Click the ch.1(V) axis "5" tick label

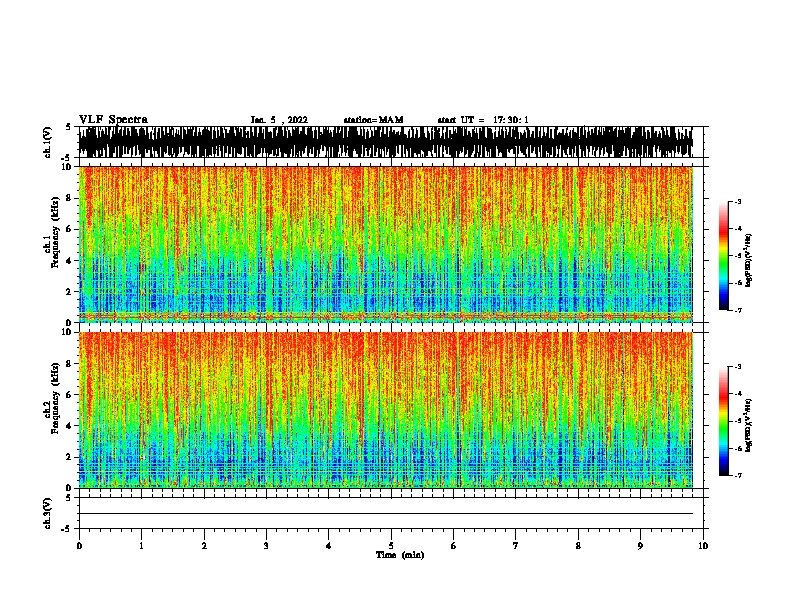click(x=68, y=127)
